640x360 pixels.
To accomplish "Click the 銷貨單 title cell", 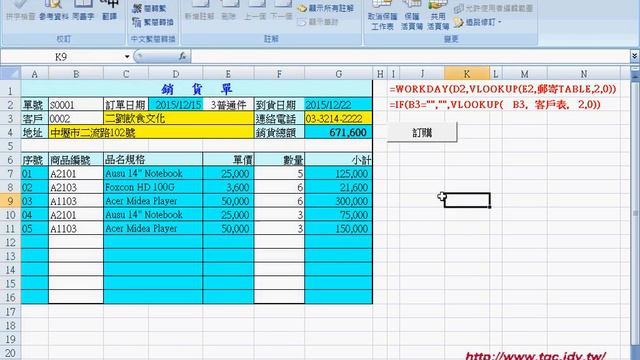I will [x=197, y=89].
